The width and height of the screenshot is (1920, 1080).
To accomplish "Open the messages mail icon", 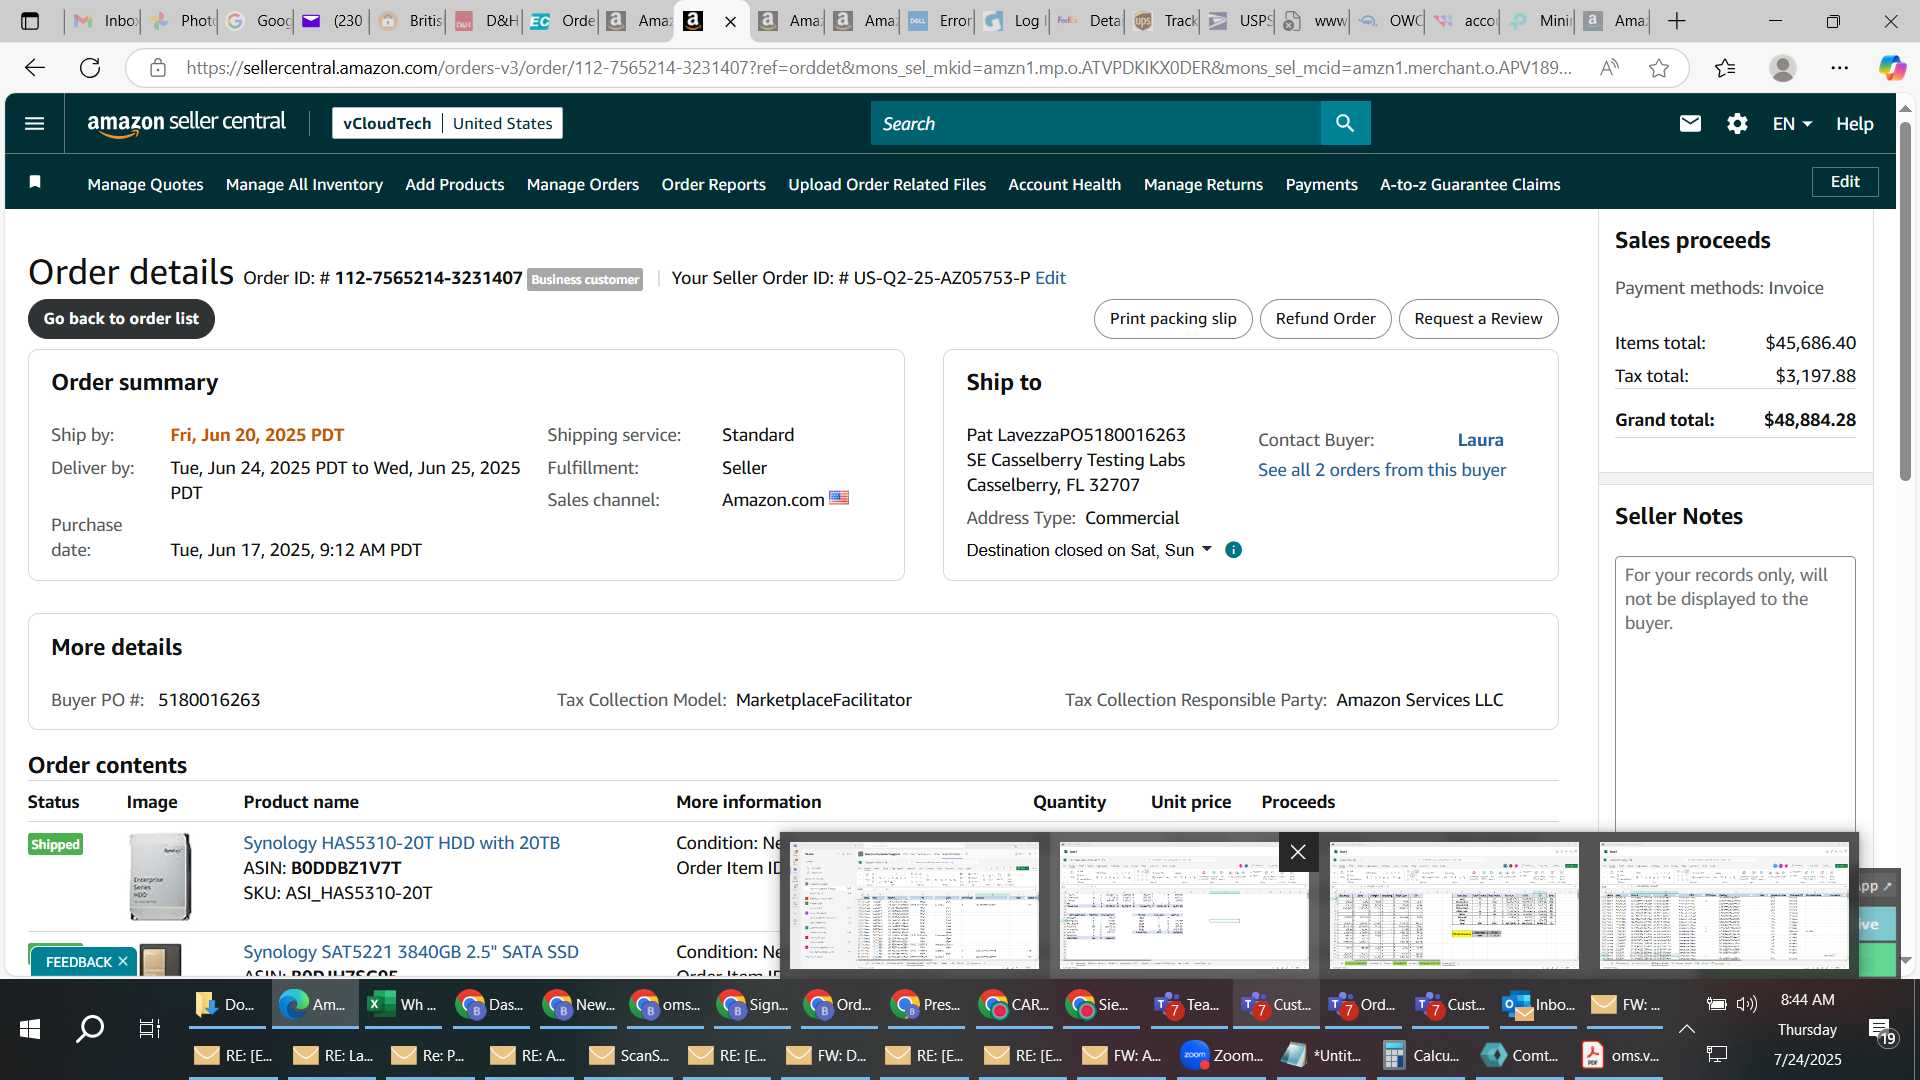I will click(x=1690, y=123).
